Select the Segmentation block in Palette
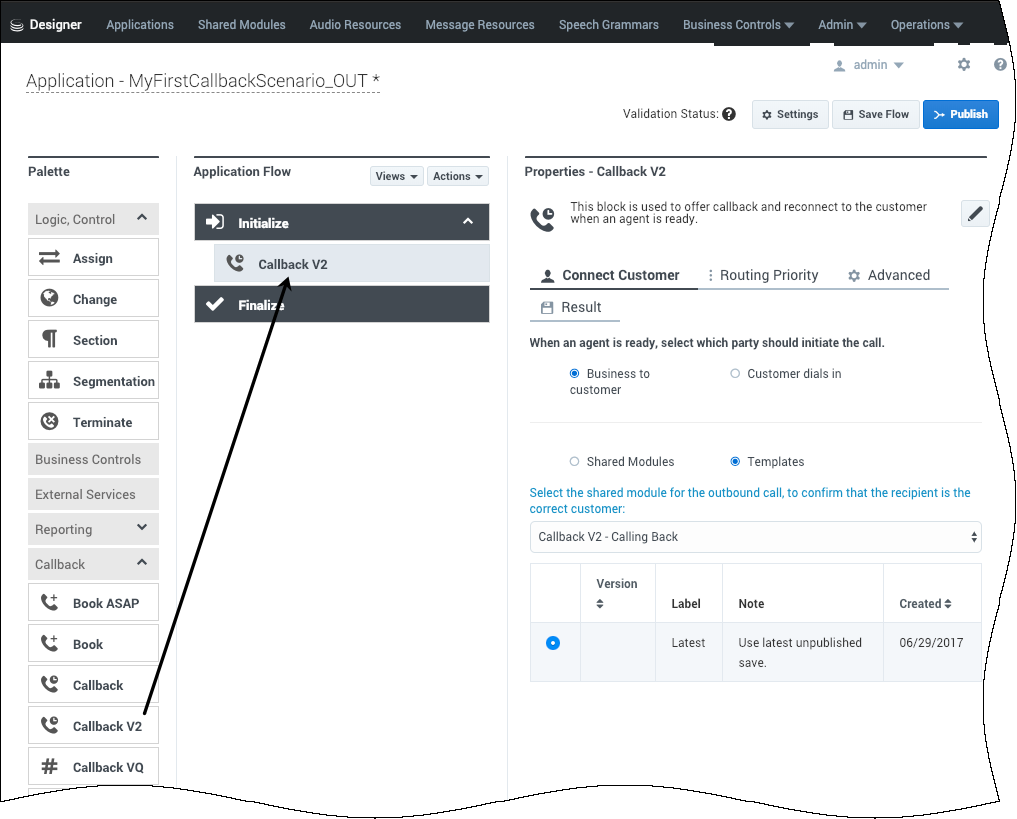Image resolution: width=1017 pixels, height=819 pixels. pyautogui.click(x=93, y=381)
